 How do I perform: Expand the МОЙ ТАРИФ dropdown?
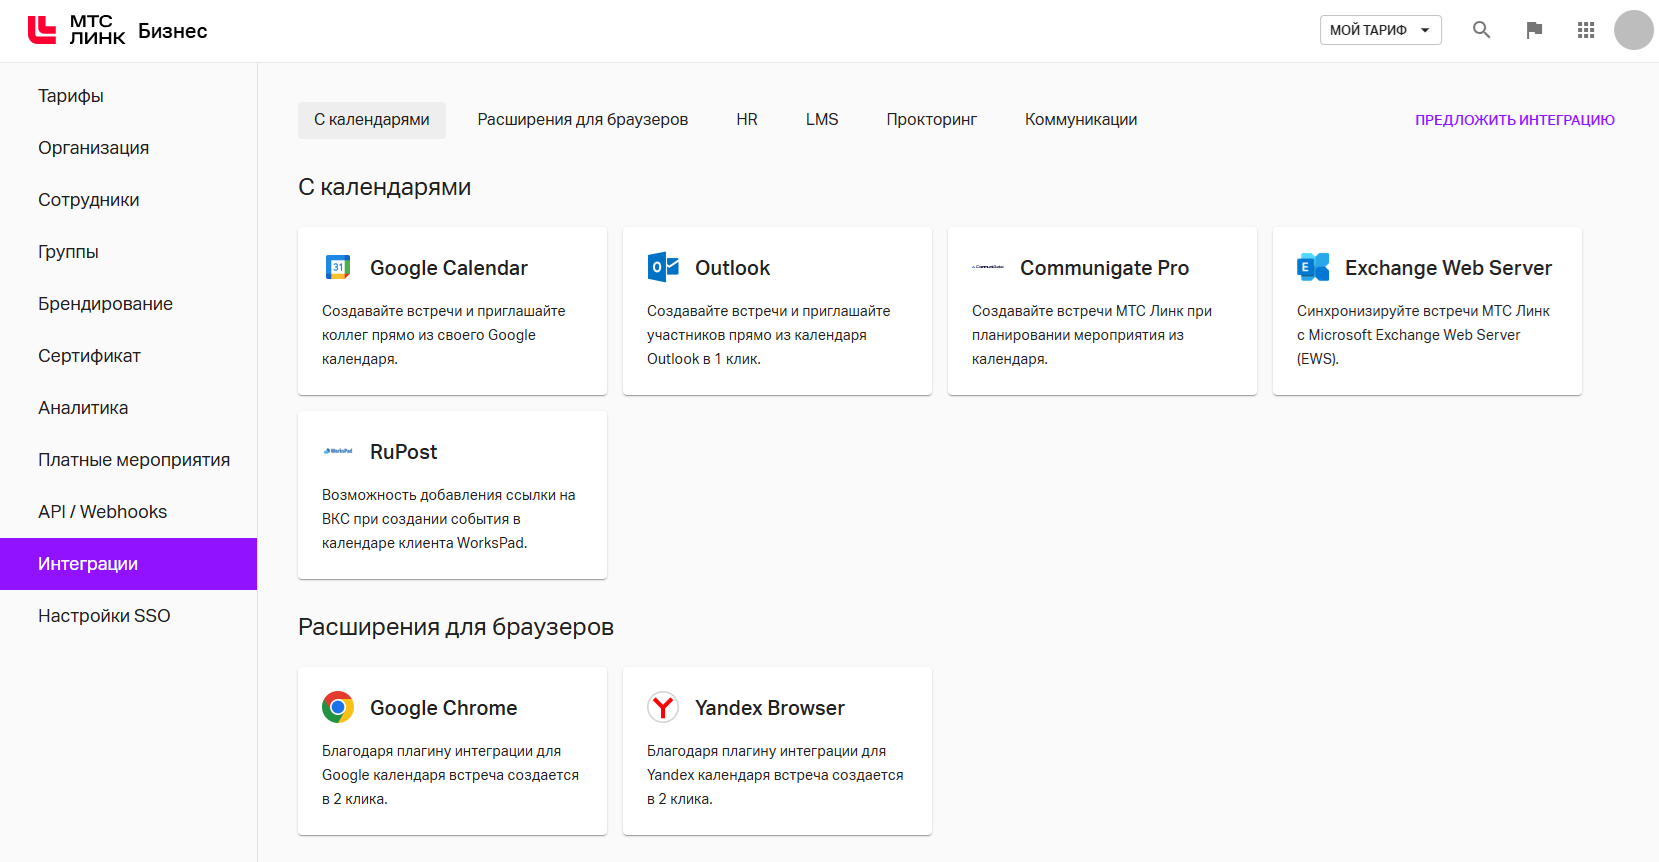pyautogui.click(x=1380, y=30)
